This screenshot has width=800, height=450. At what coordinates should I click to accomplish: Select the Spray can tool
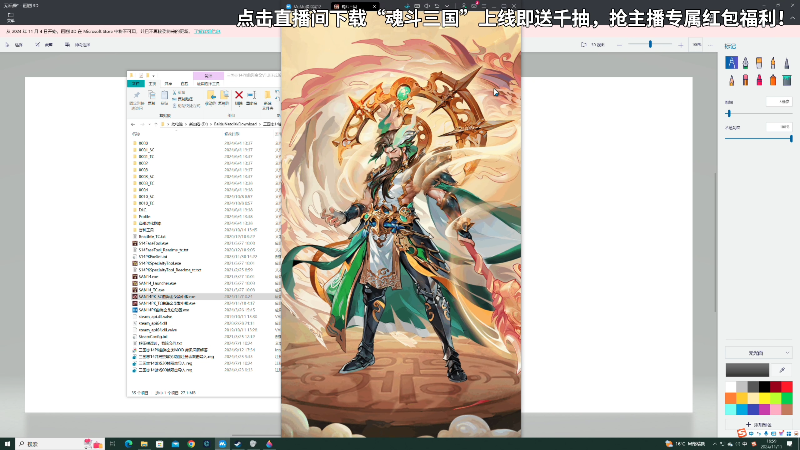[x=773, y=80]
